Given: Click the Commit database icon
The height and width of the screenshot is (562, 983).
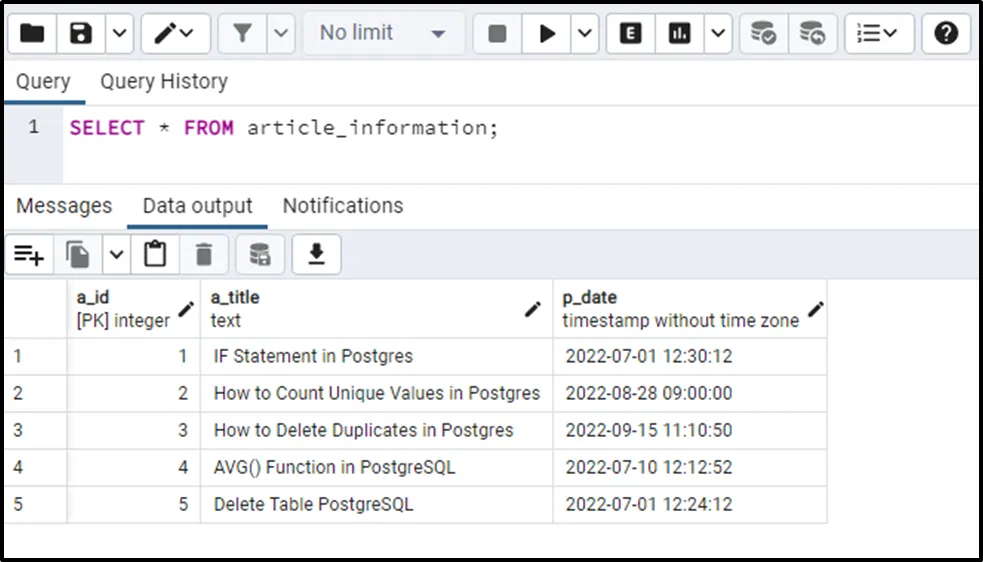Looking at the screenshot, I should point(763,33).
